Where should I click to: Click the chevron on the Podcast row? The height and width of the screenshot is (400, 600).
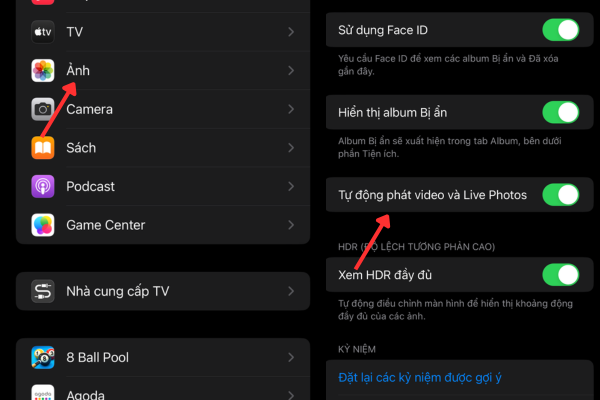(291, 186)
